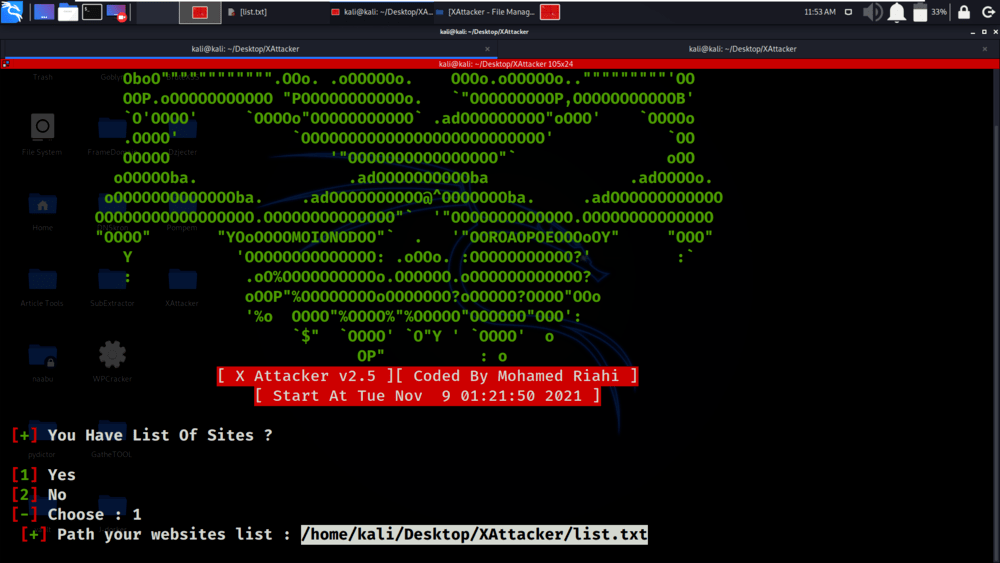The image size is (1000, 563).
Task: Minimize the terminal window
Action: point(973,32)
